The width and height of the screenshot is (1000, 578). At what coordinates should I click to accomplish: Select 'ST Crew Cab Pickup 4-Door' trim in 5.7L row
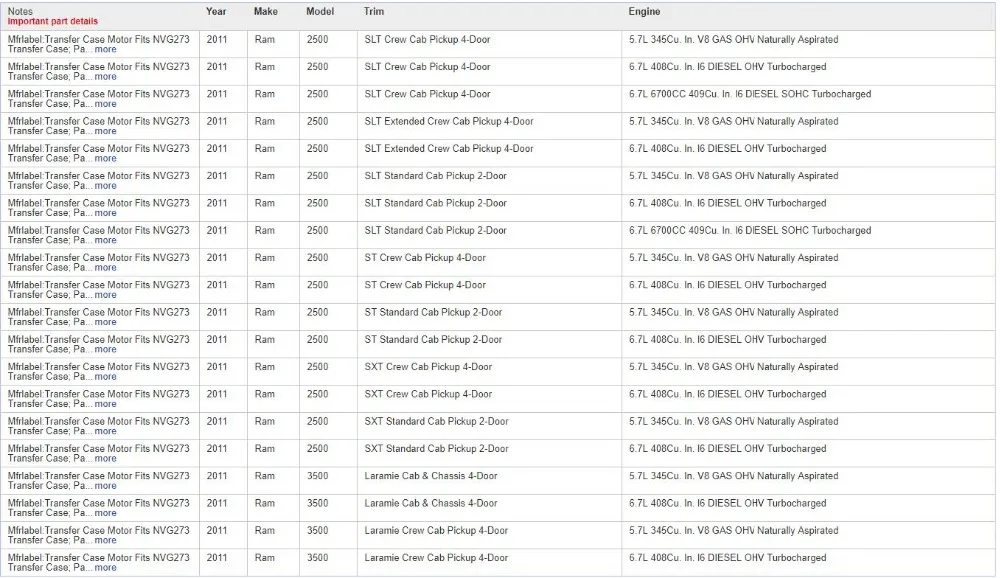425,258
